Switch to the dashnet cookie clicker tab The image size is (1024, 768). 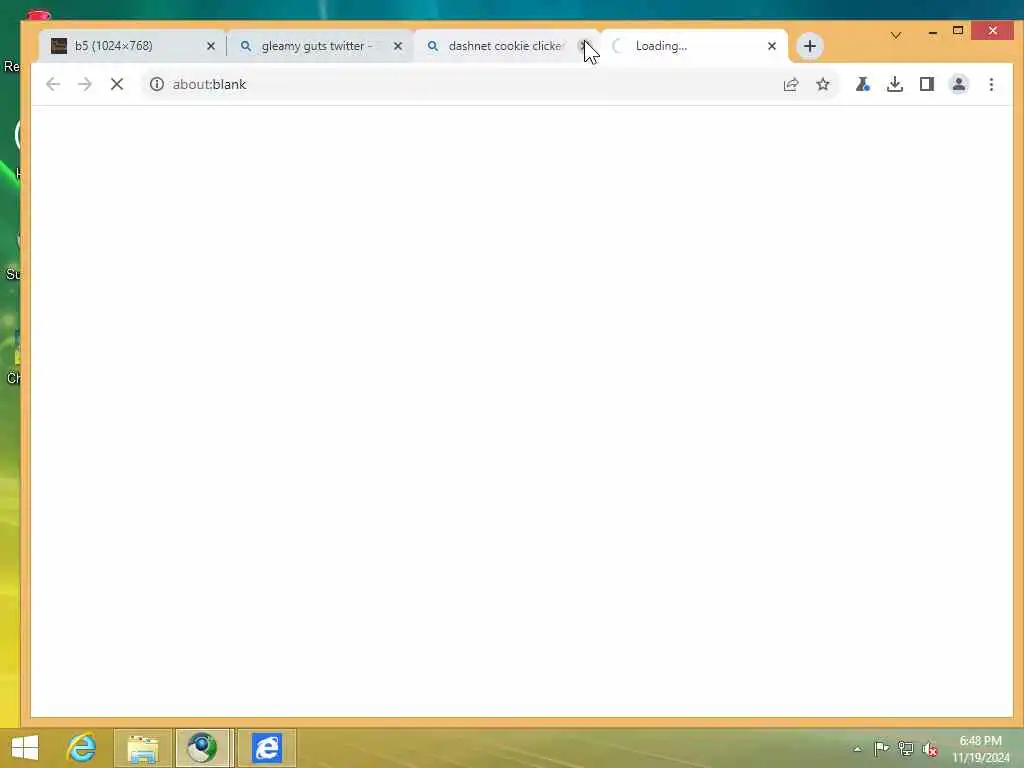tap(506, 46)
